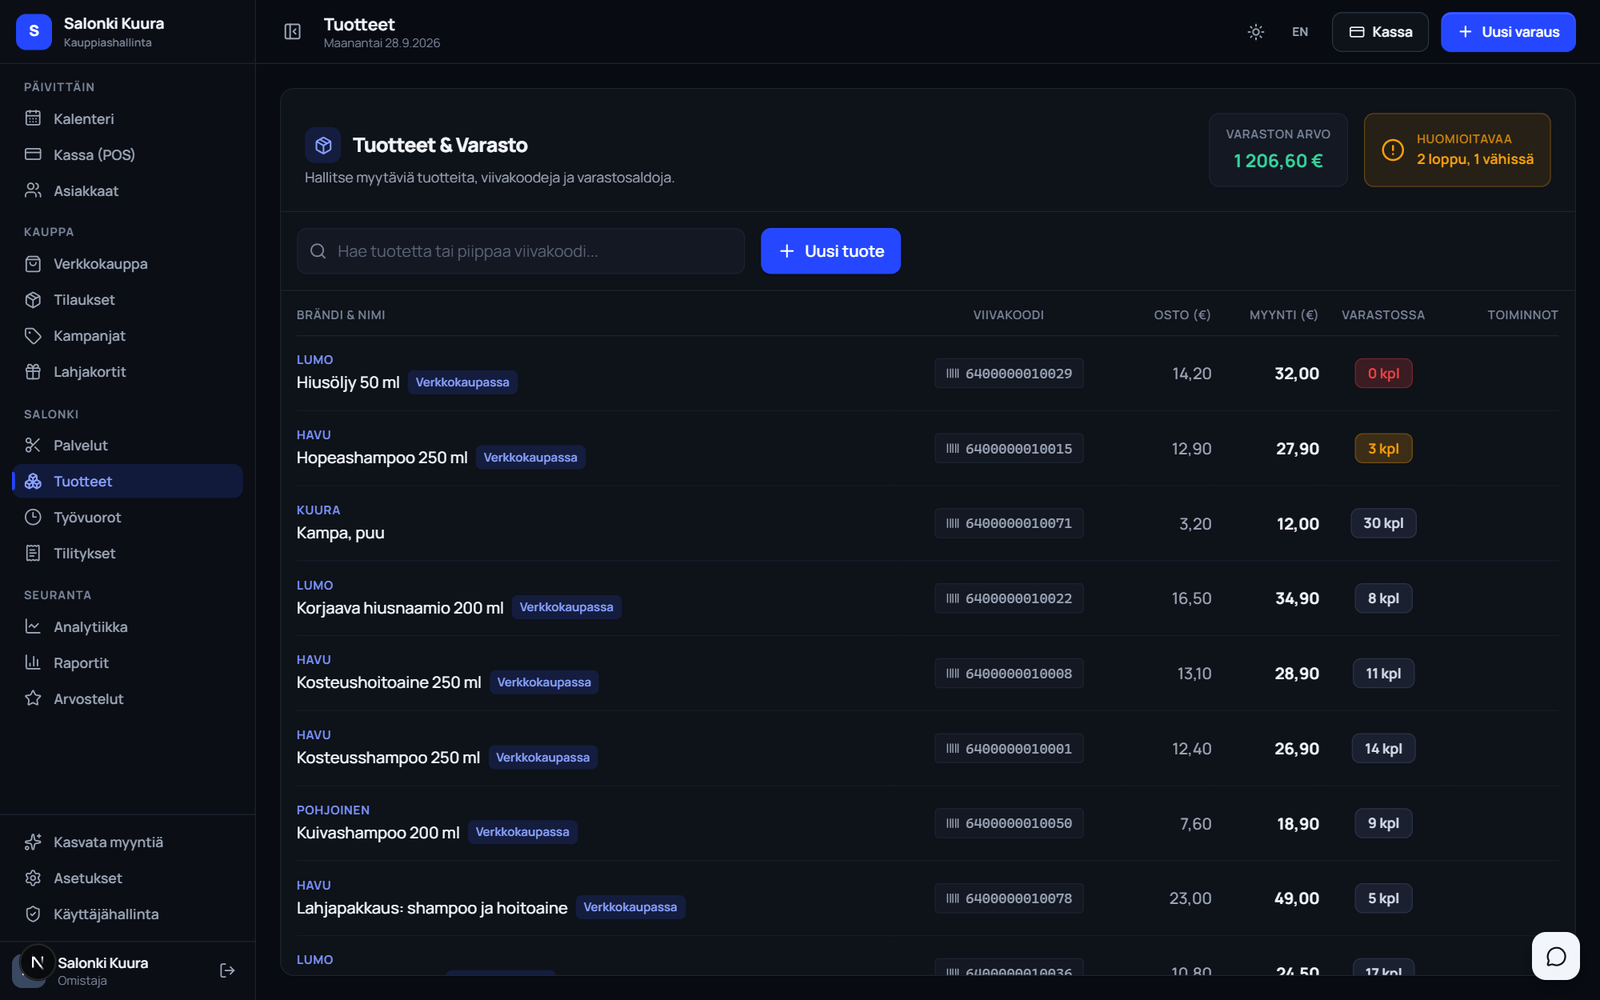Click the 0 kpl stock badge
Screen dimensions: 1600x1000
[1383, 373]
